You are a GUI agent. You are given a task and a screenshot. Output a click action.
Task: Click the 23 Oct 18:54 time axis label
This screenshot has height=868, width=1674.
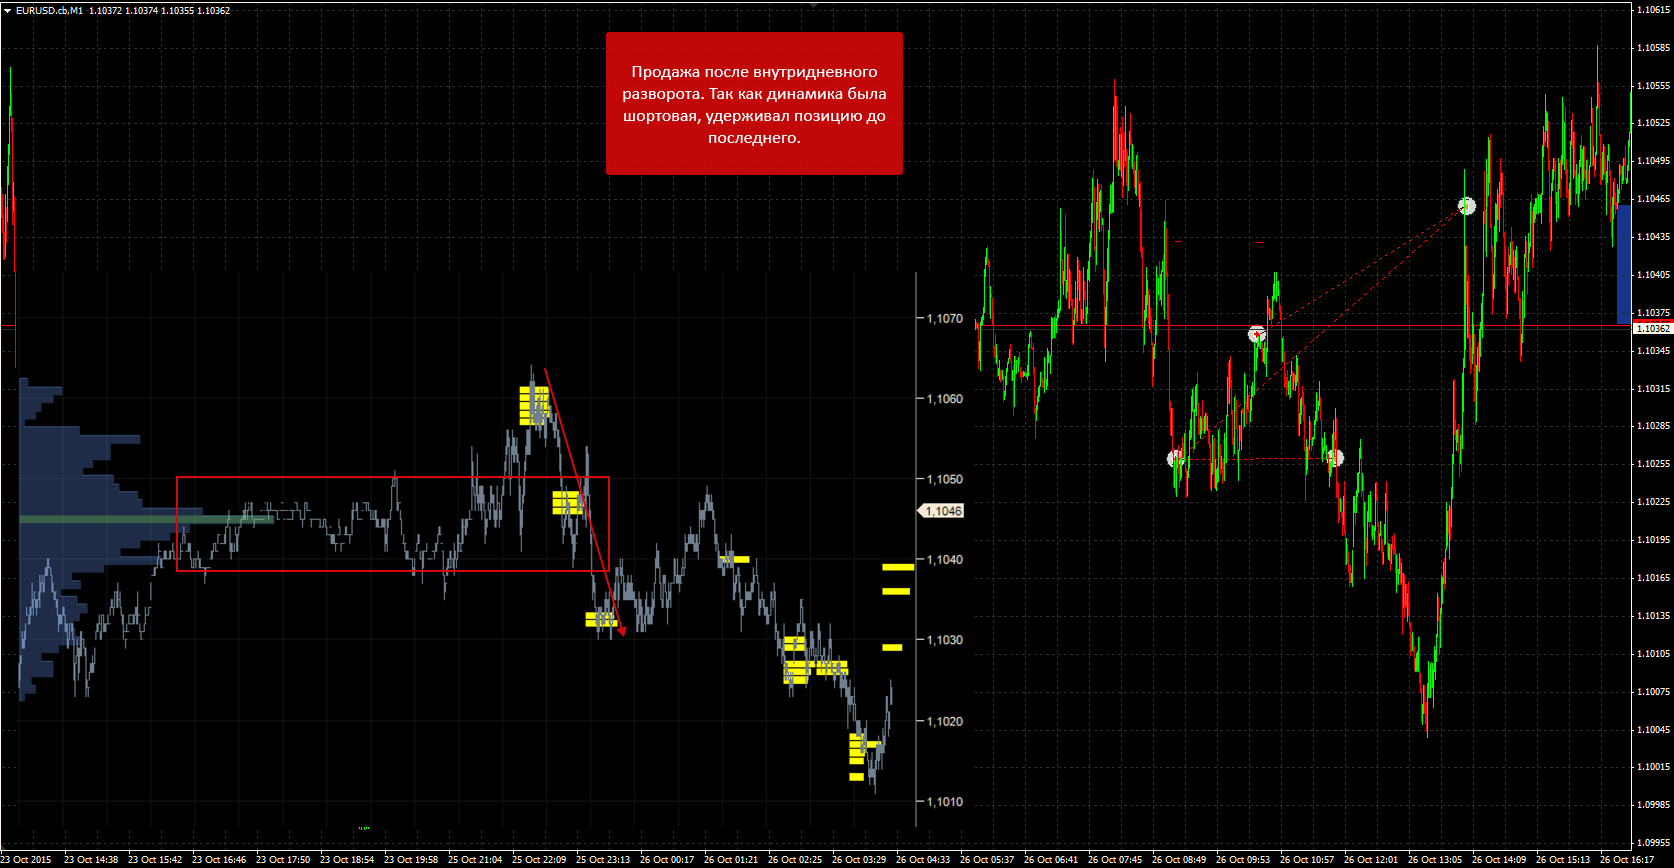point(347,859)
